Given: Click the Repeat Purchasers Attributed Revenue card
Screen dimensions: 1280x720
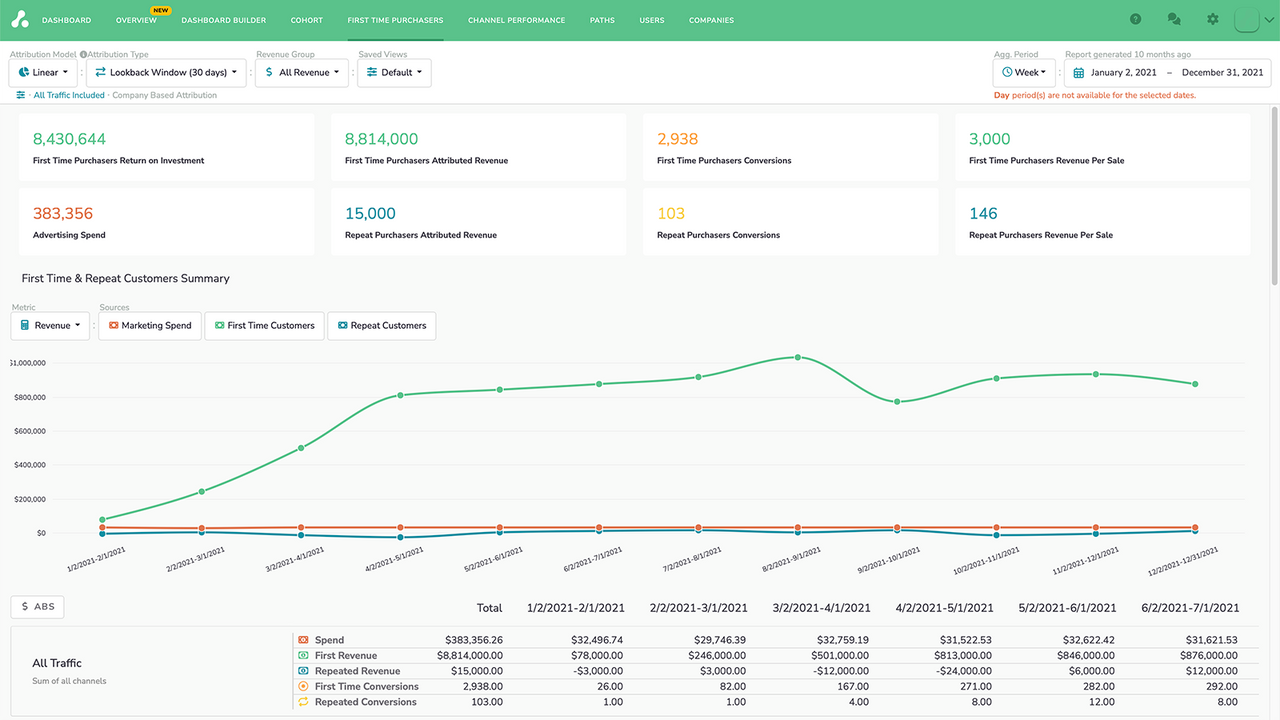Looking at the screenshot, I should pyautogui.click(x=478, y=222).
